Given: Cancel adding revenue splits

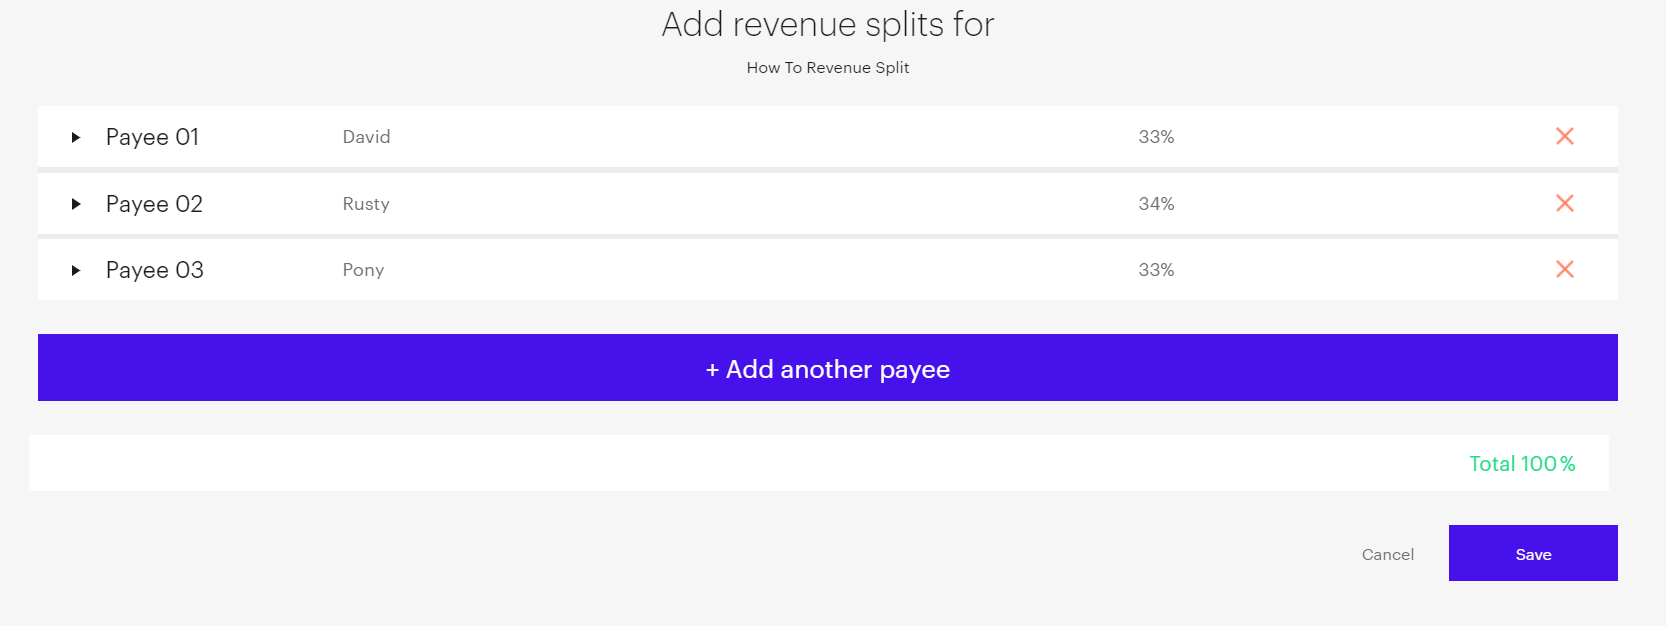Looking at the screenshot, I should tap(1388, 554).
